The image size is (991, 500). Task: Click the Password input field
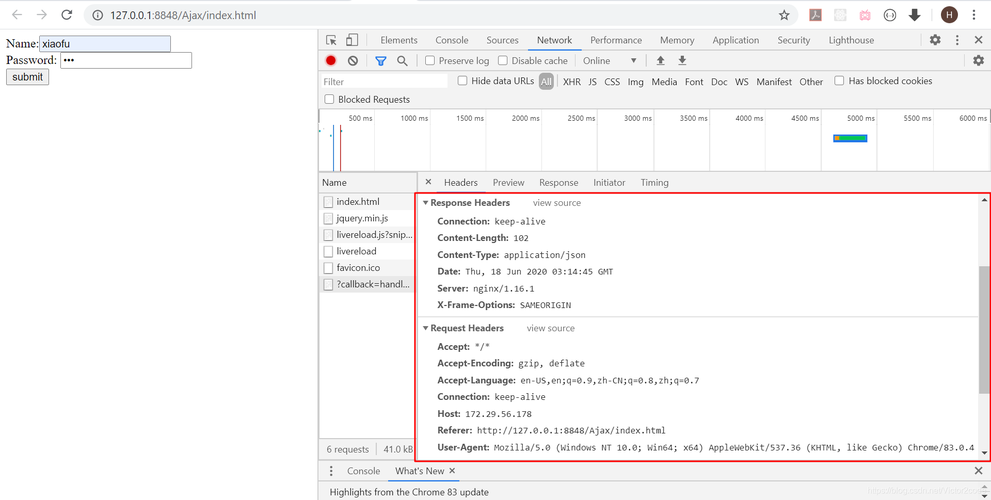tap(126, 60)
